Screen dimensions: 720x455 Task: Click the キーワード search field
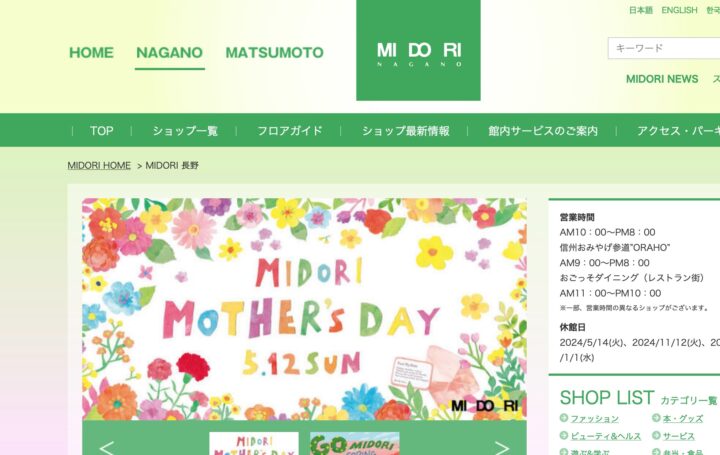(664, 48)
